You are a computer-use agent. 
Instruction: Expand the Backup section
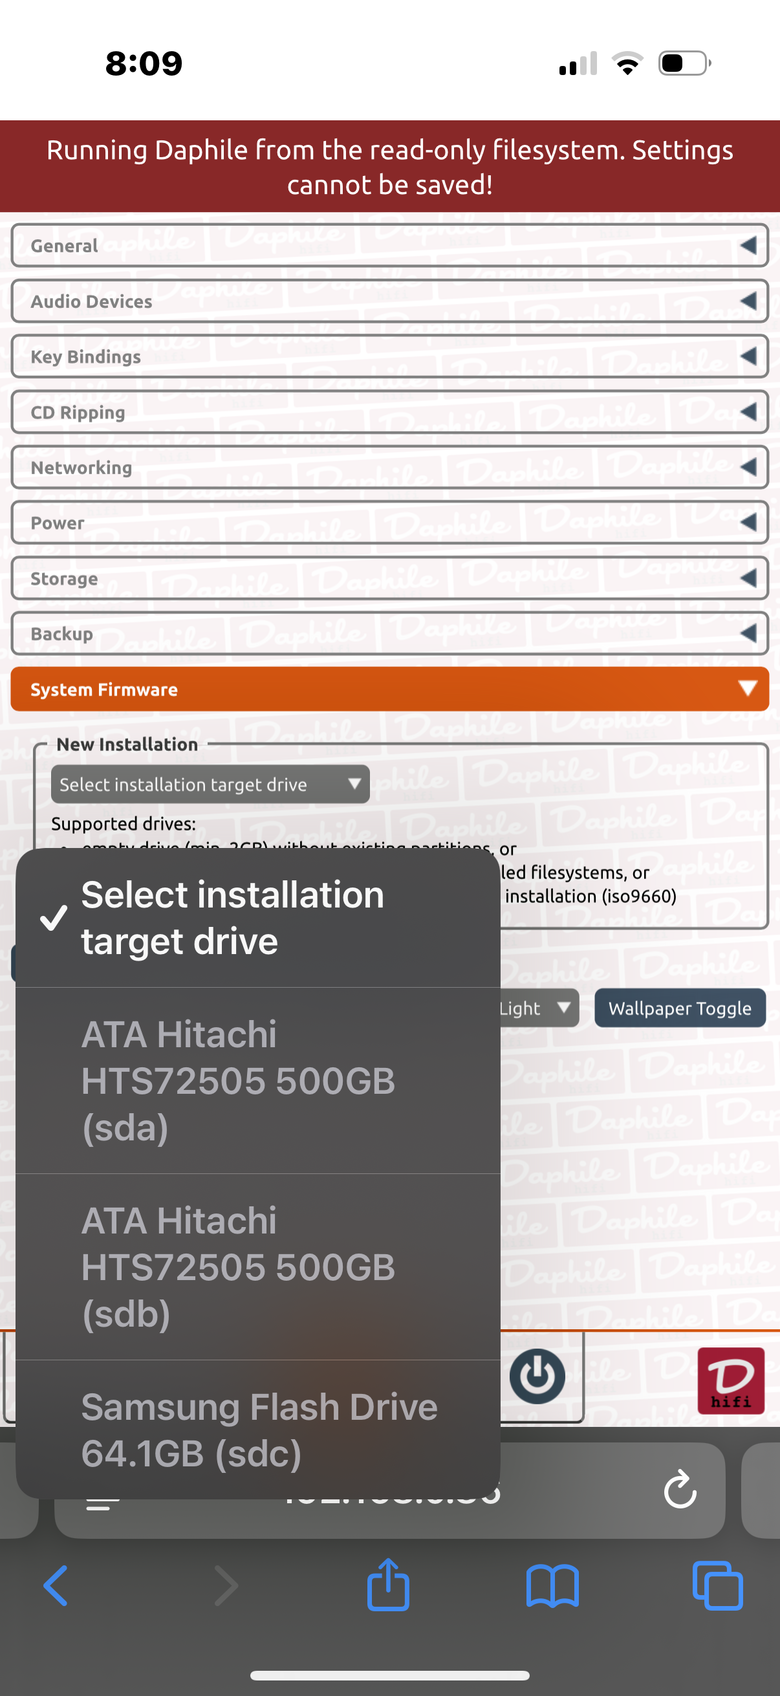coord(389,634)
